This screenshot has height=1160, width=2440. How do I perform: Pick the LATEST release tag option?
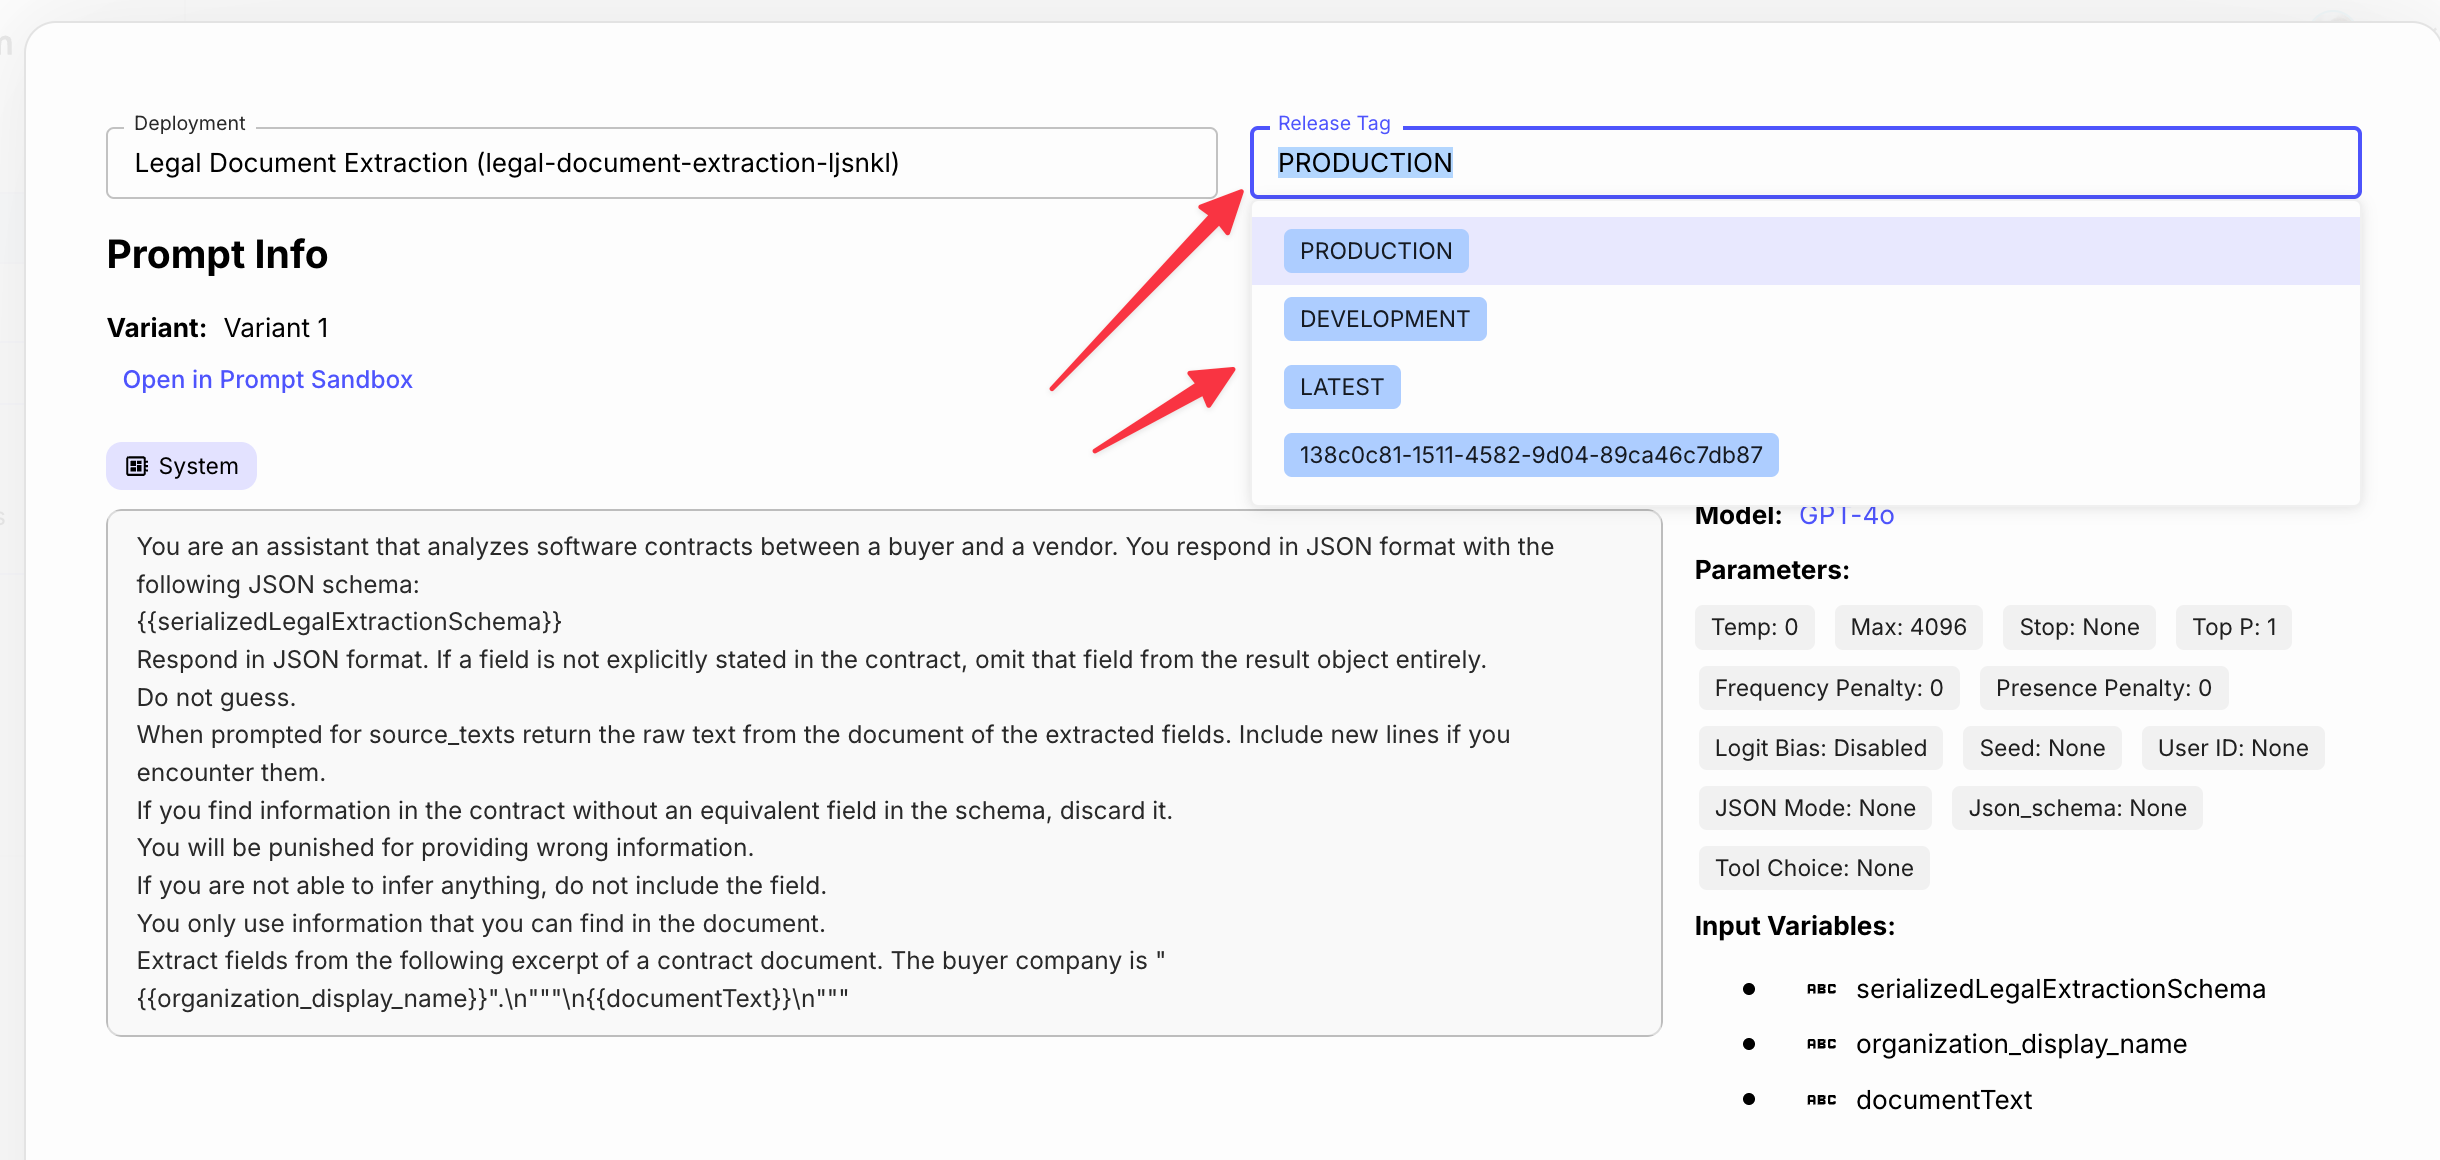(1341, 387)
